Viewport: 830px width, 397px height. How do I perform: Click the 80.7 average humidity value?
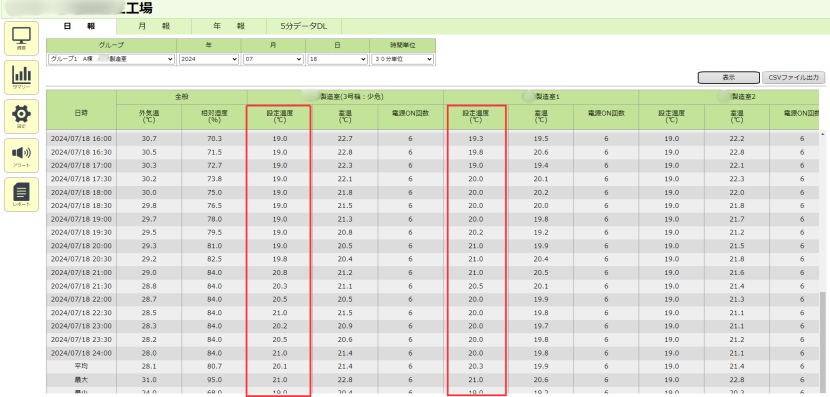click(x=214, y=366)
